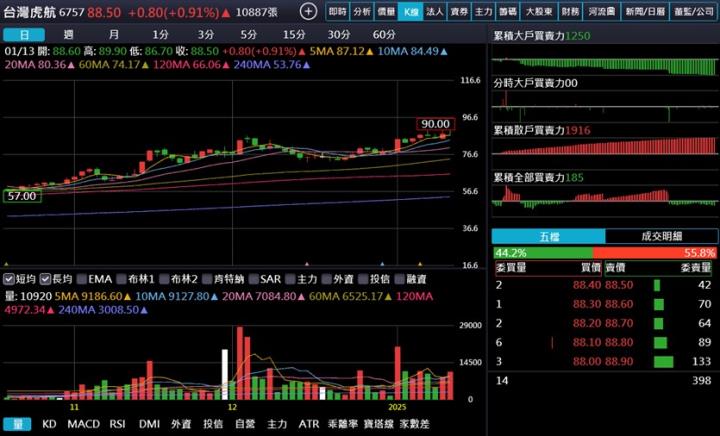The width and height of the screenshot is (720, 436).
Task: Switch lower indicator to MACD
Action: click(x=84, y=424)
